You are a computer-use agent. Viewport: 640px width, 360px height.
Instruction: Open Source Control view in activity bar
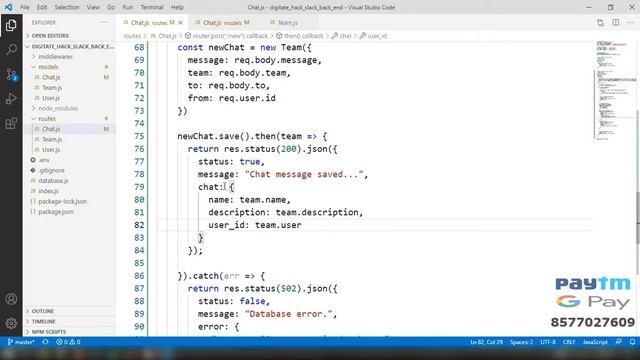11,74
